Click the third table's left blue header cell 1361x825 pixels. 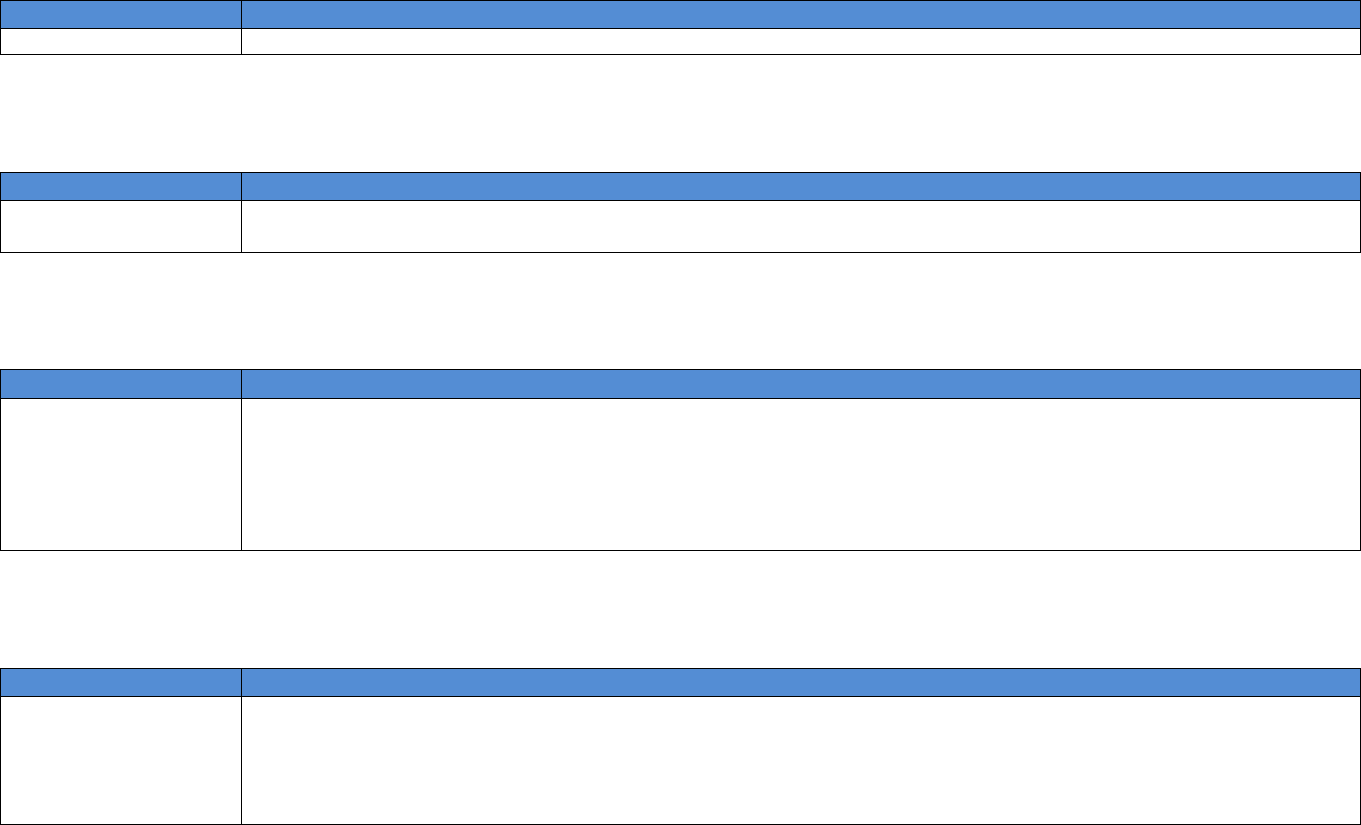pyautogui.click(x=121, y=384)
